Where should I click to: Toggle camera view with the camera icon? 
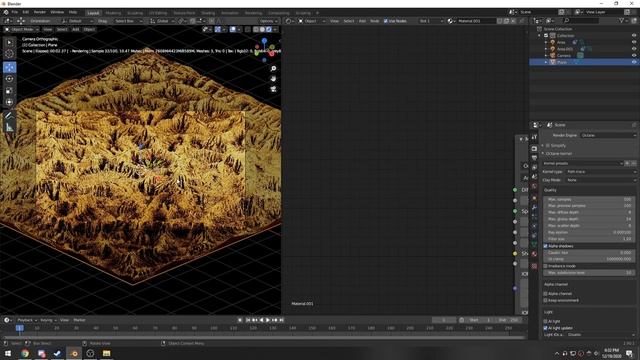tap(273, 89)
